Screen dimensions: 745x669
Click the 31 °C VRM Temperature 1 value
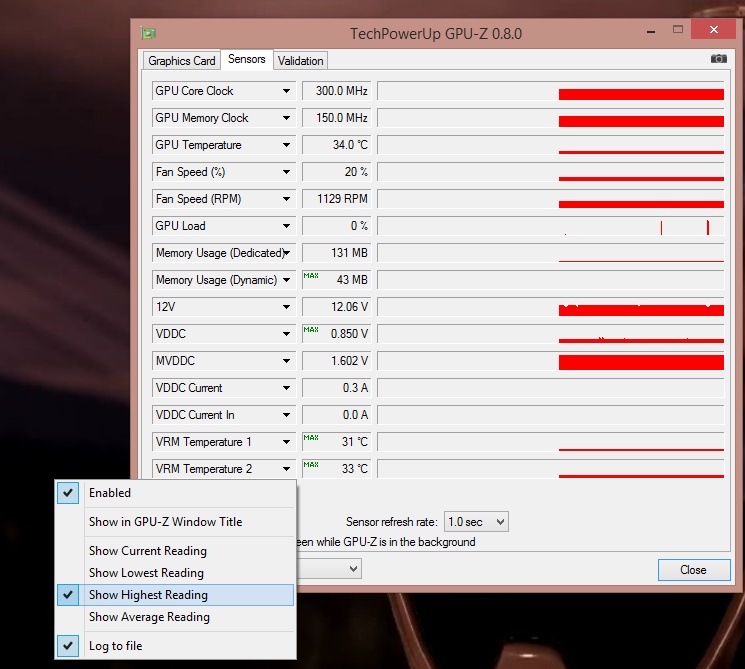[336, 442]
